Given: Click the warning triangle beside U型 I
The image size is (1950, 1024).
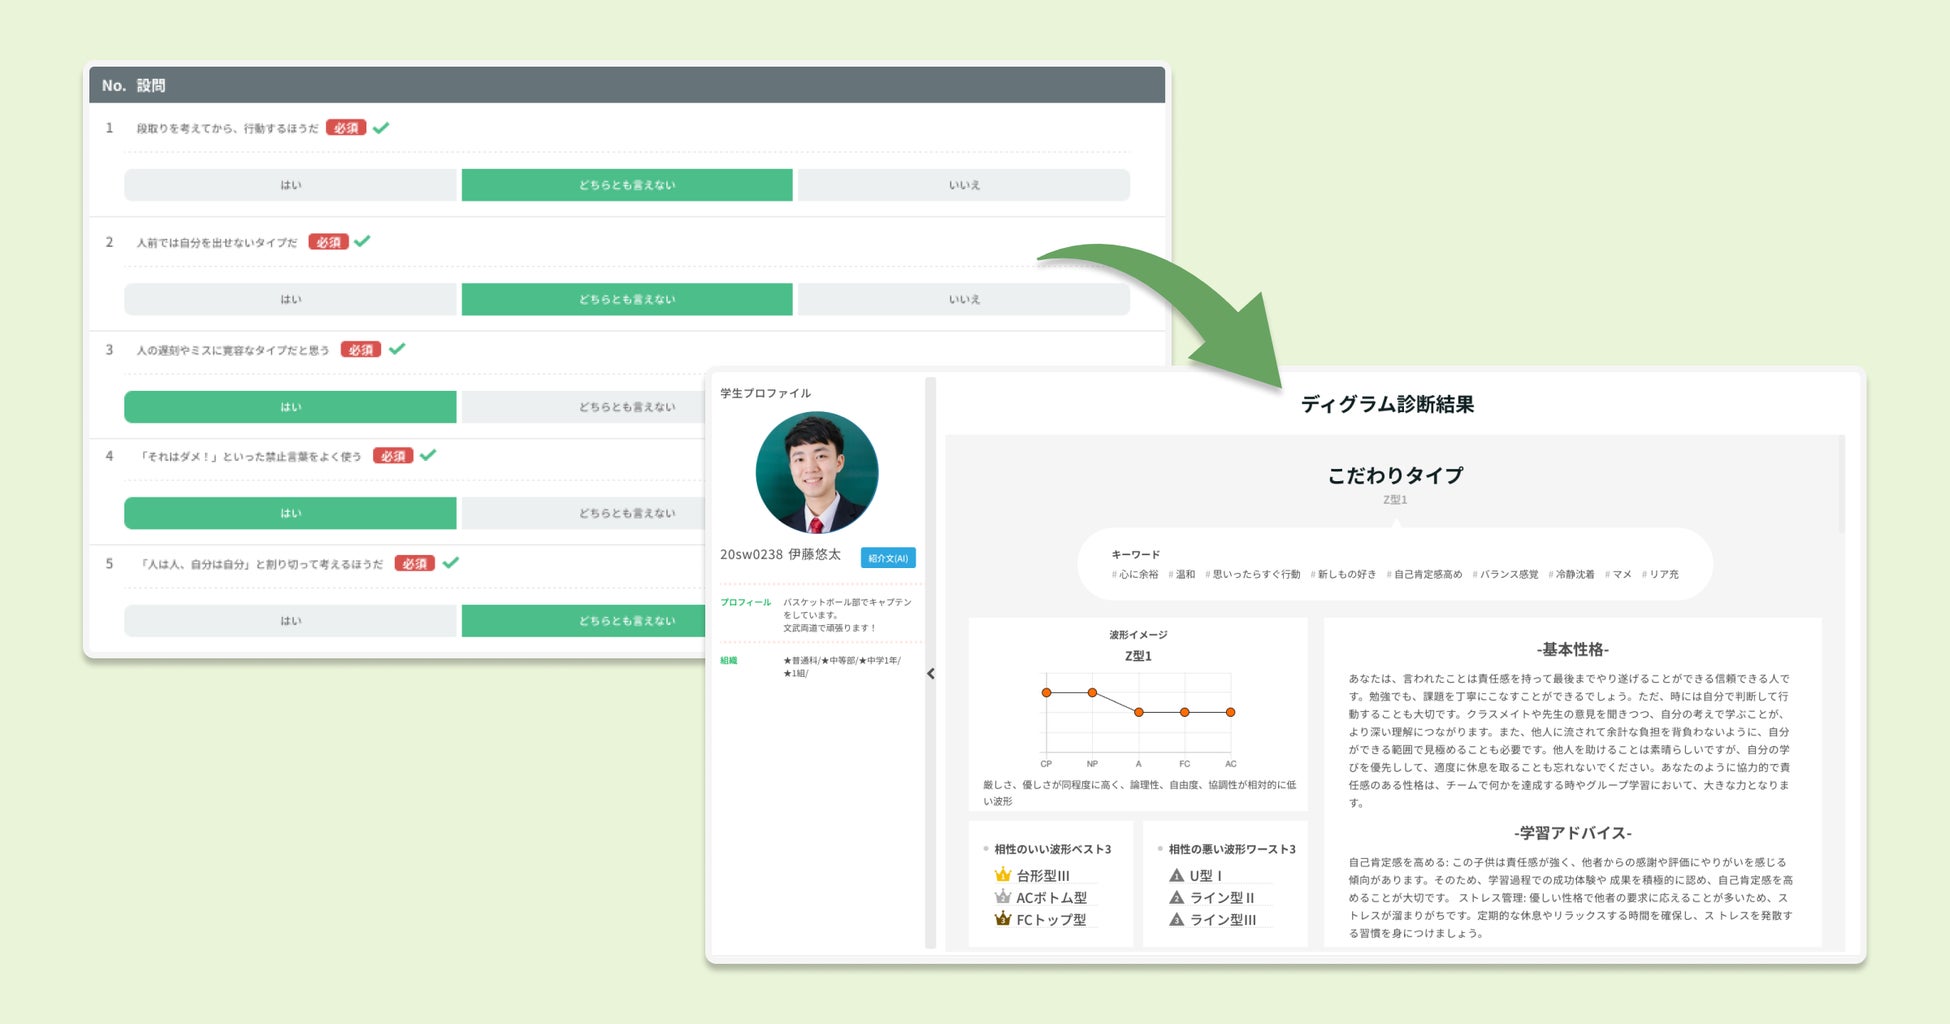Looking at the screenshot, I should coord(1177,875).
